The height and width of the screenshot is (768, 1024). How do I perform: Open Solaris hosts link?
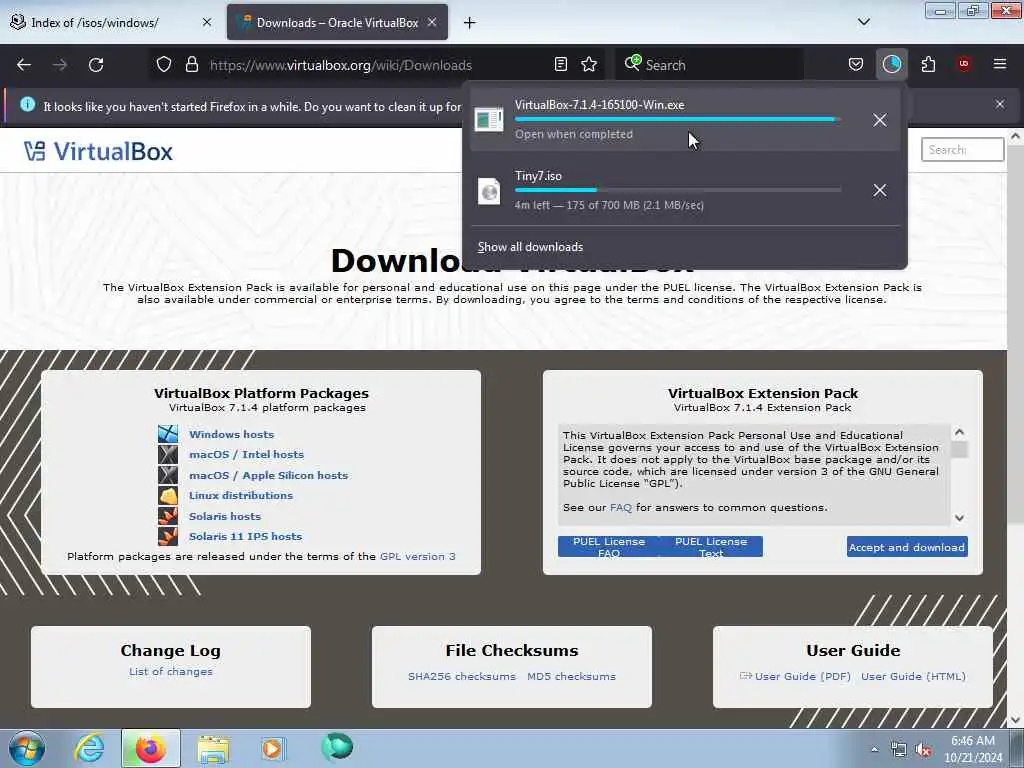225,517
